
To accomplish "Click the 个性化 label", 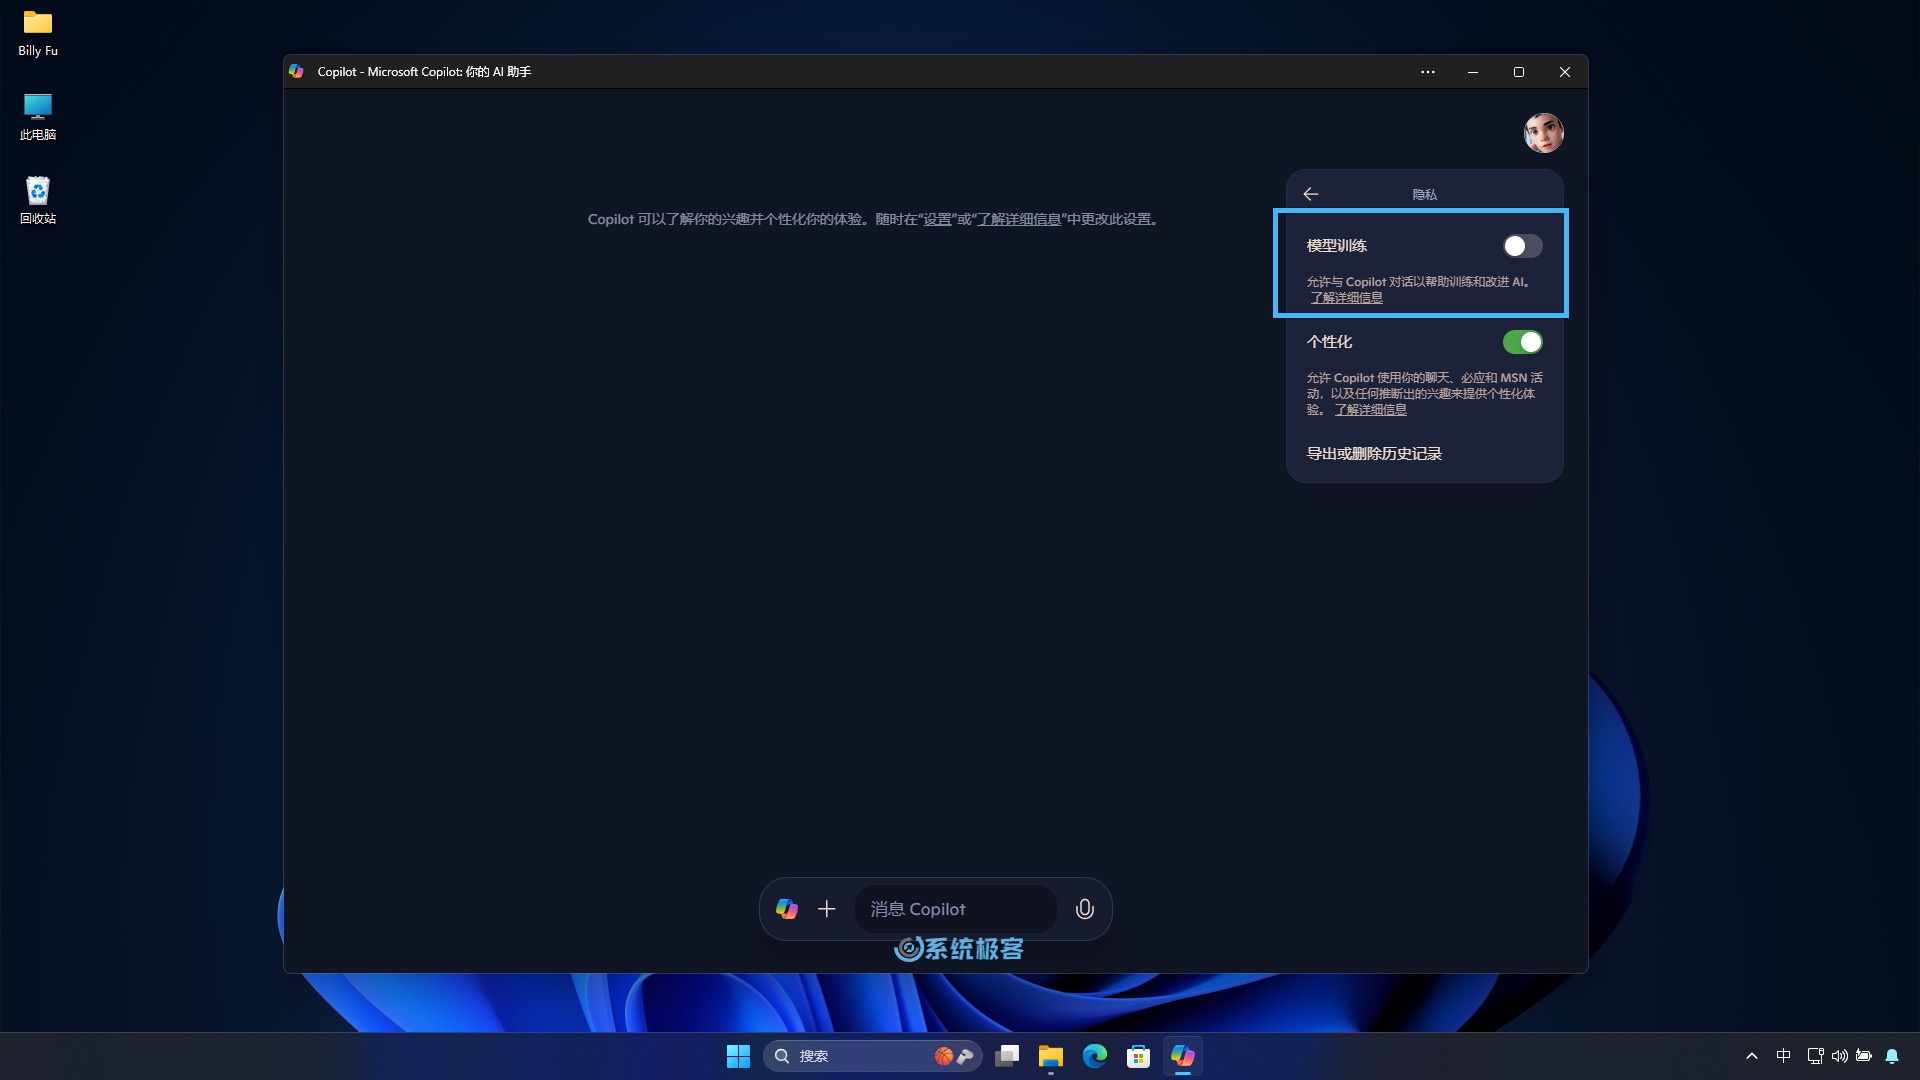I will [x=1329, y=342].
